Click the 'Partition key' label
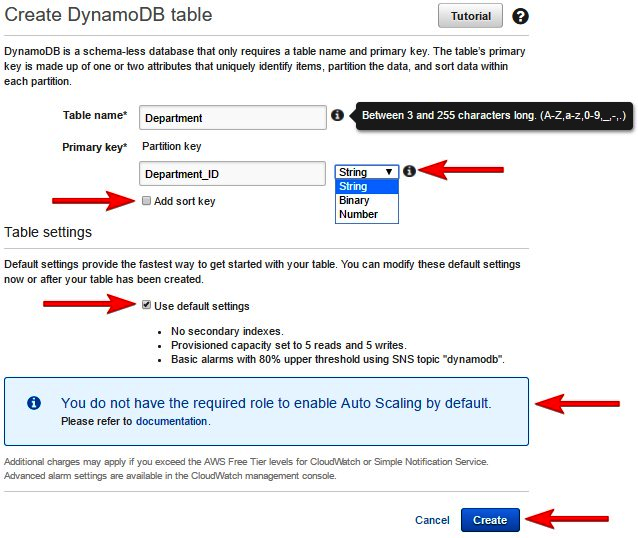This screenshot has height=538, width=638. [x=172, y=146]
